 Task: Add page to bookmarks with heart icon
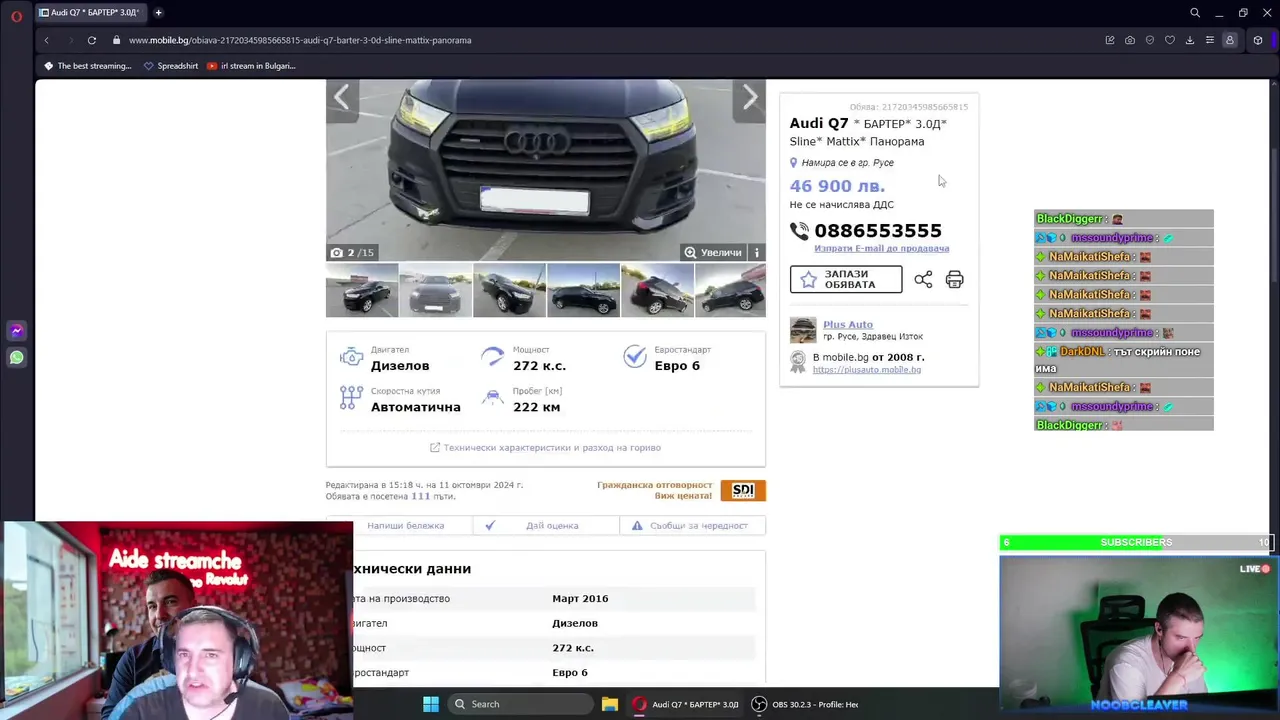1170,40
